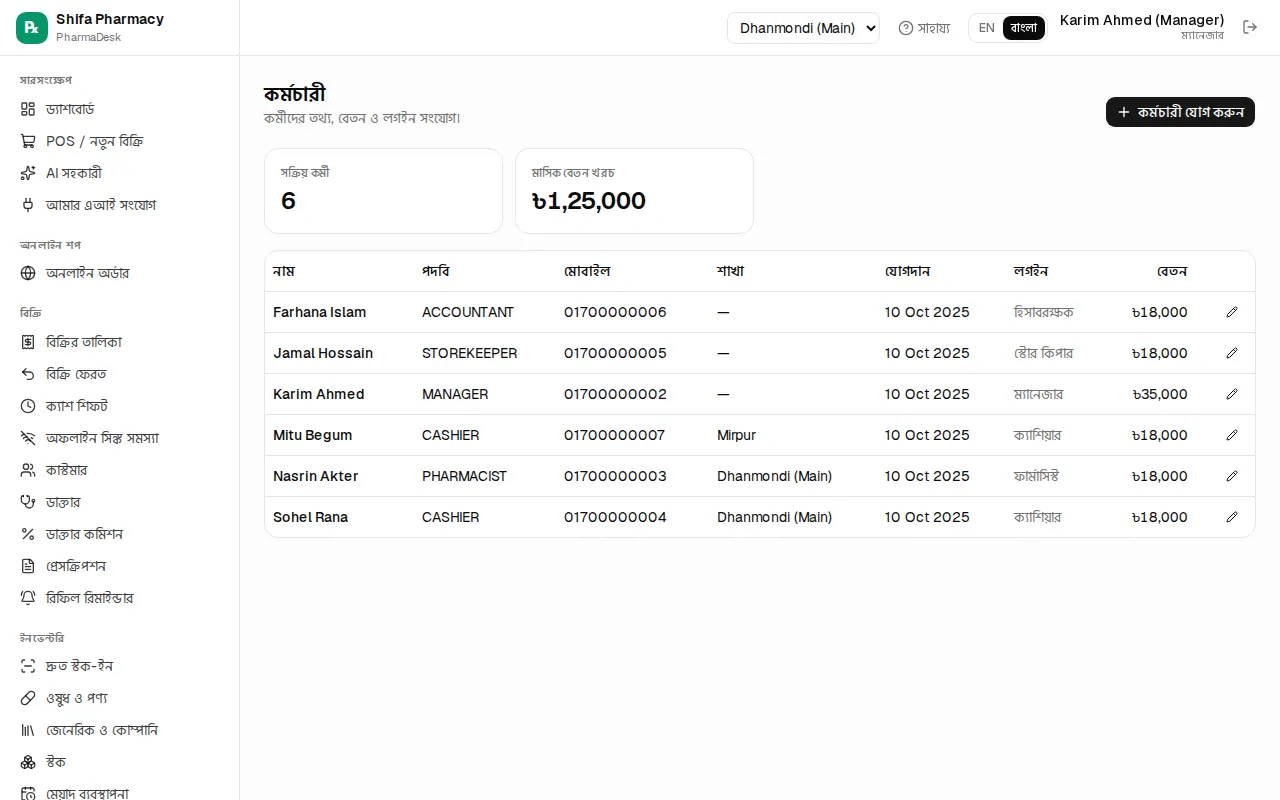This screenshot has width=1280, height=800.
Task: Click the edit pencil for Jamal Hossain
Action: [x=1232, y=353]
